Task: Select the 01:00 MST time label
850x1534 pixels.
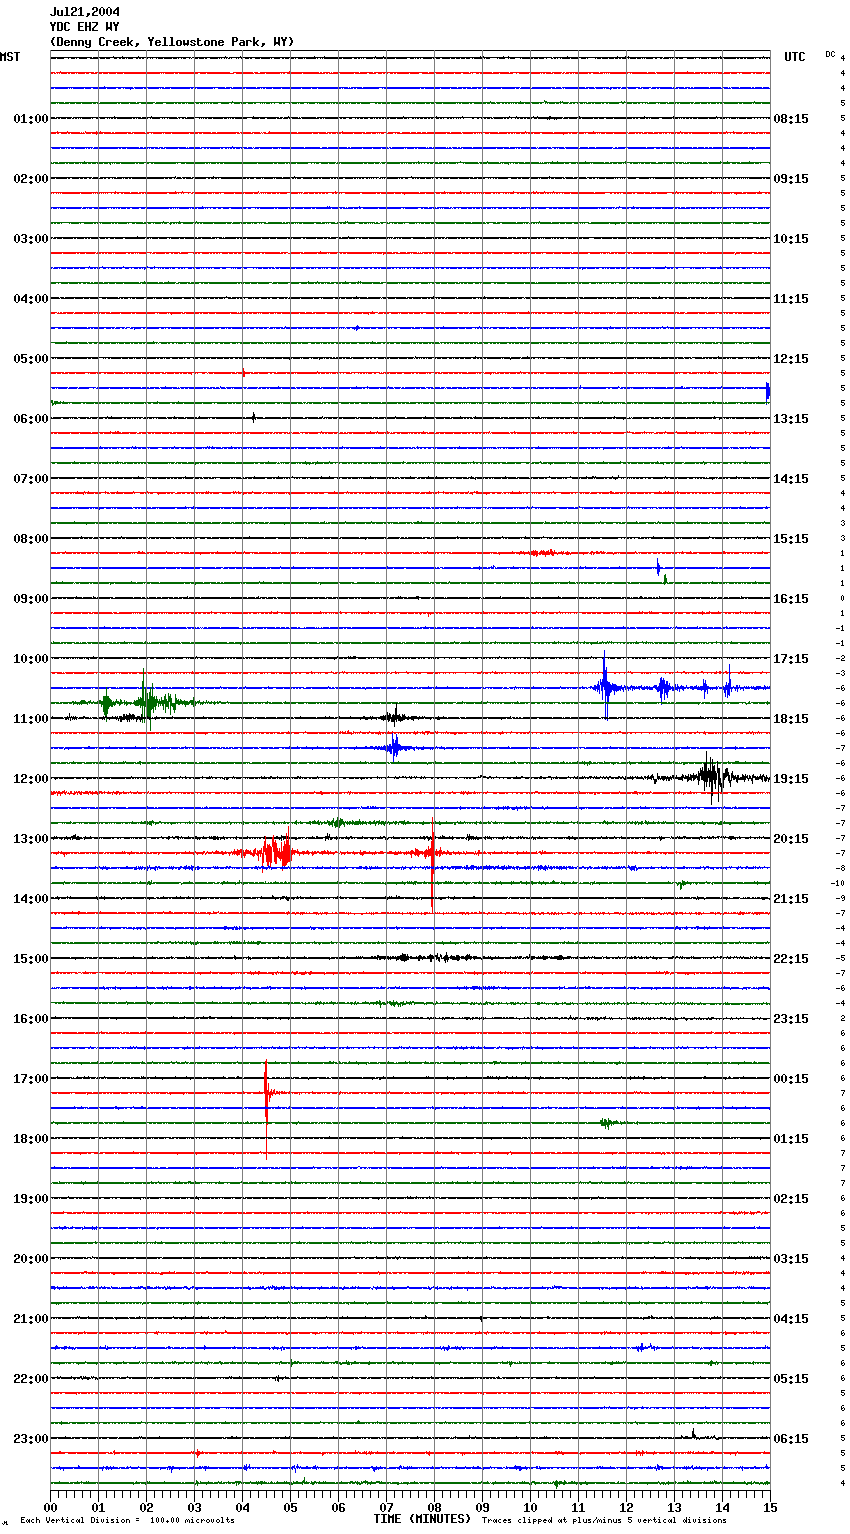Action: [31, 119]
